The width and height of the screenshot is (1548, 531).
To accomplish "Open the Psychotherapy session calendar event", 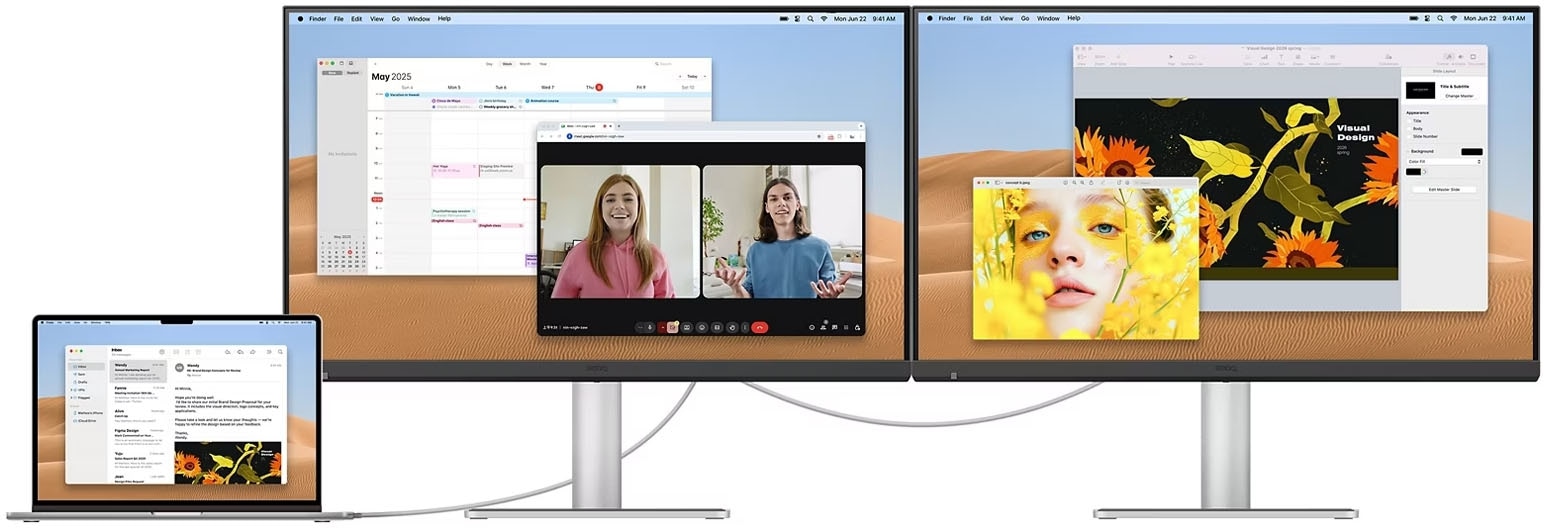I will click(454, 213).
